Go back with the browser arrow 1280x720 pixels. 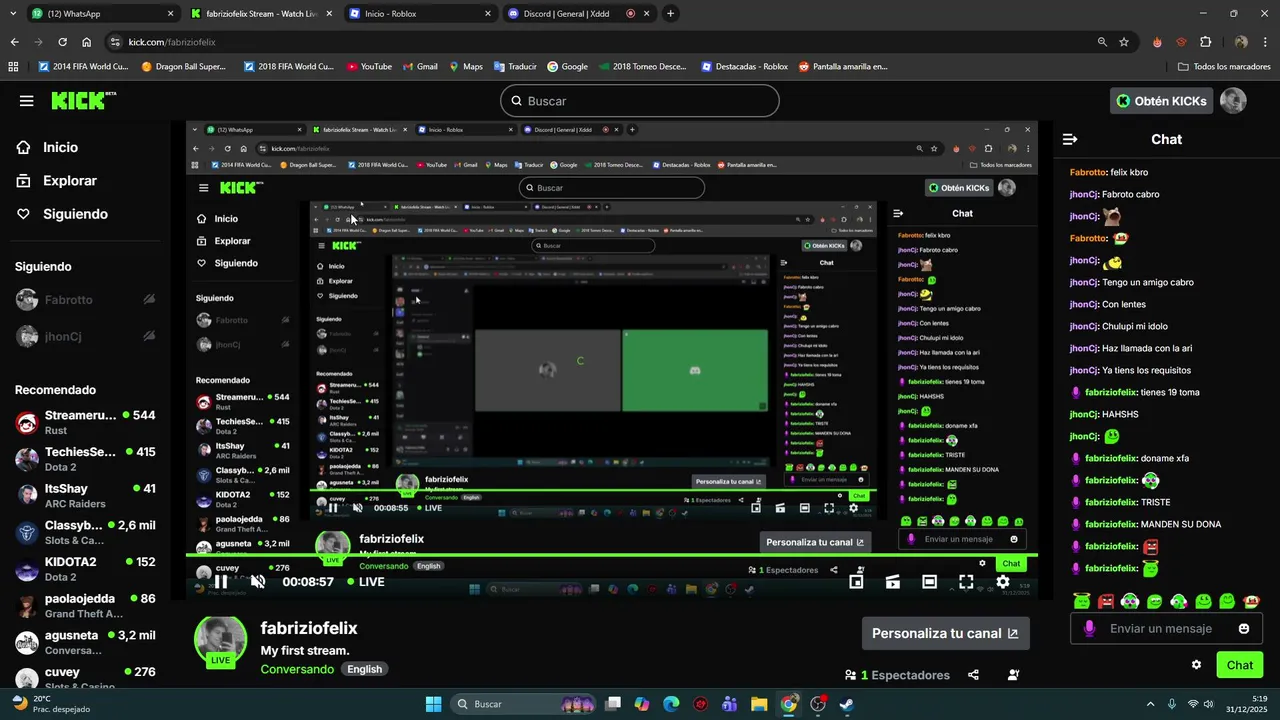[x=14, y=42]
